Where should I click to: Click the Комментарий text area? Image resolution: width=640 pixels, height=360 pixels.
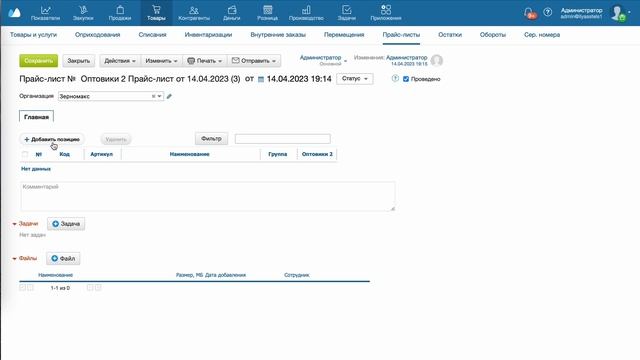(x=208, y=196)
